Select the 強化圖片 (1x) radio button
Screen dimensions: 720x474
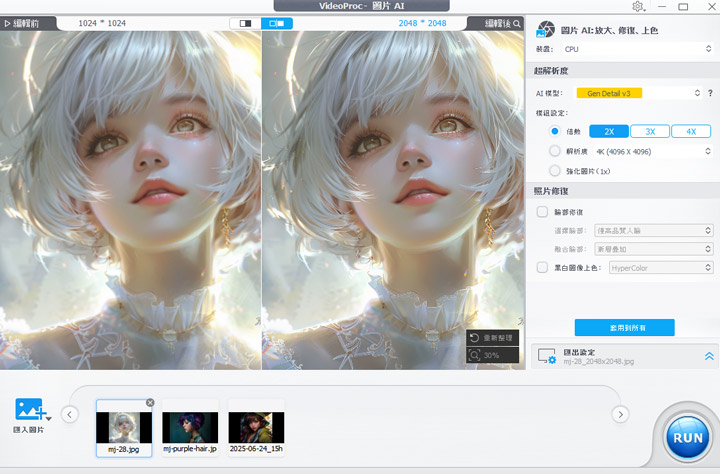555,171
